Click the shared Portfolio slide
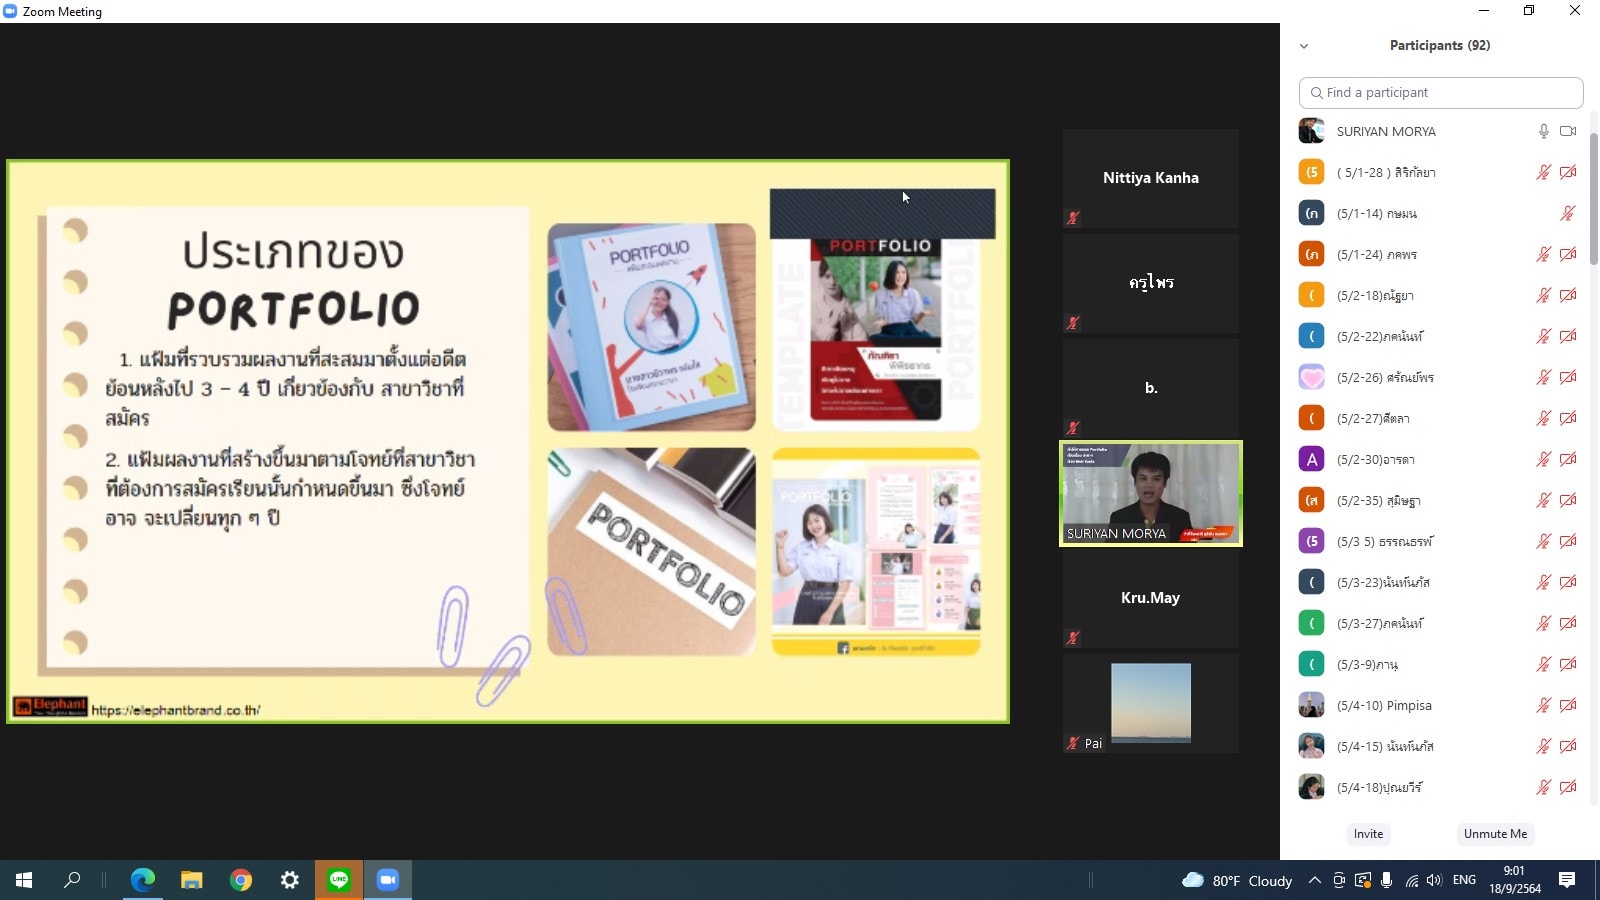This screenshot has width=1600, height=900. (x=508, y=441)
